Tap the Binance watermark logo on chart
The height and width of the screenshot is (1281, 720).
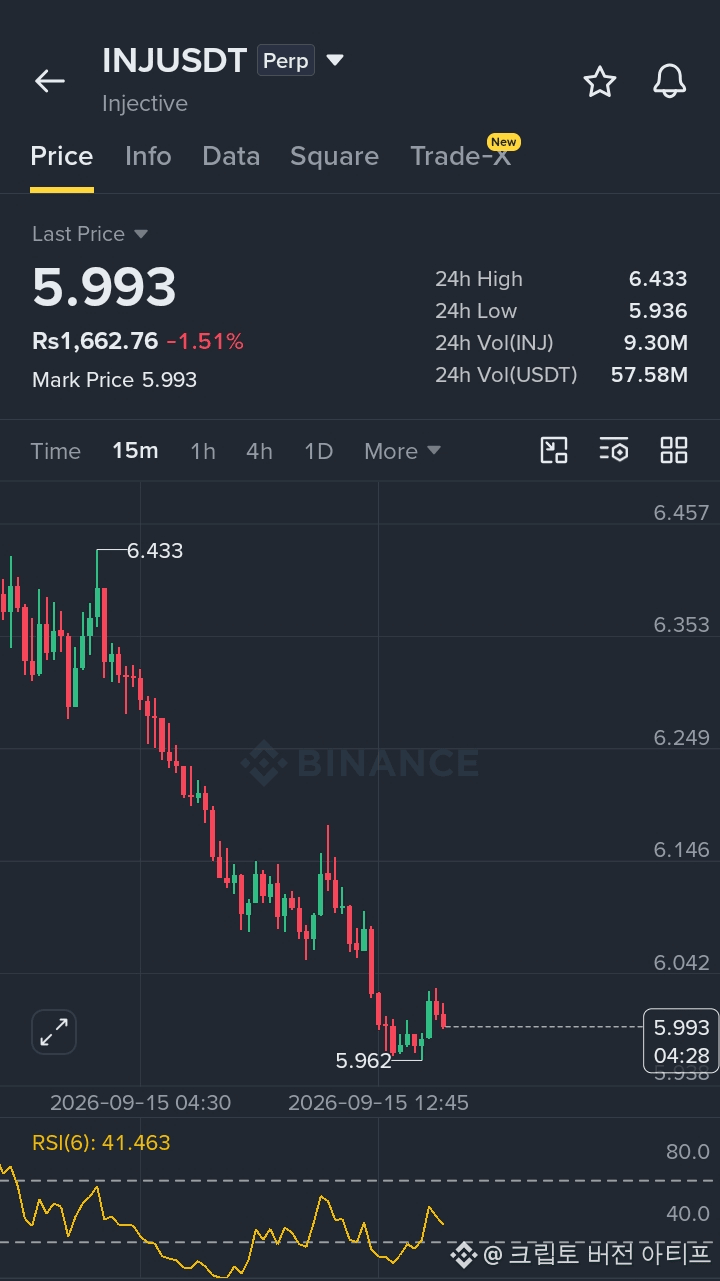coord(360,763)
